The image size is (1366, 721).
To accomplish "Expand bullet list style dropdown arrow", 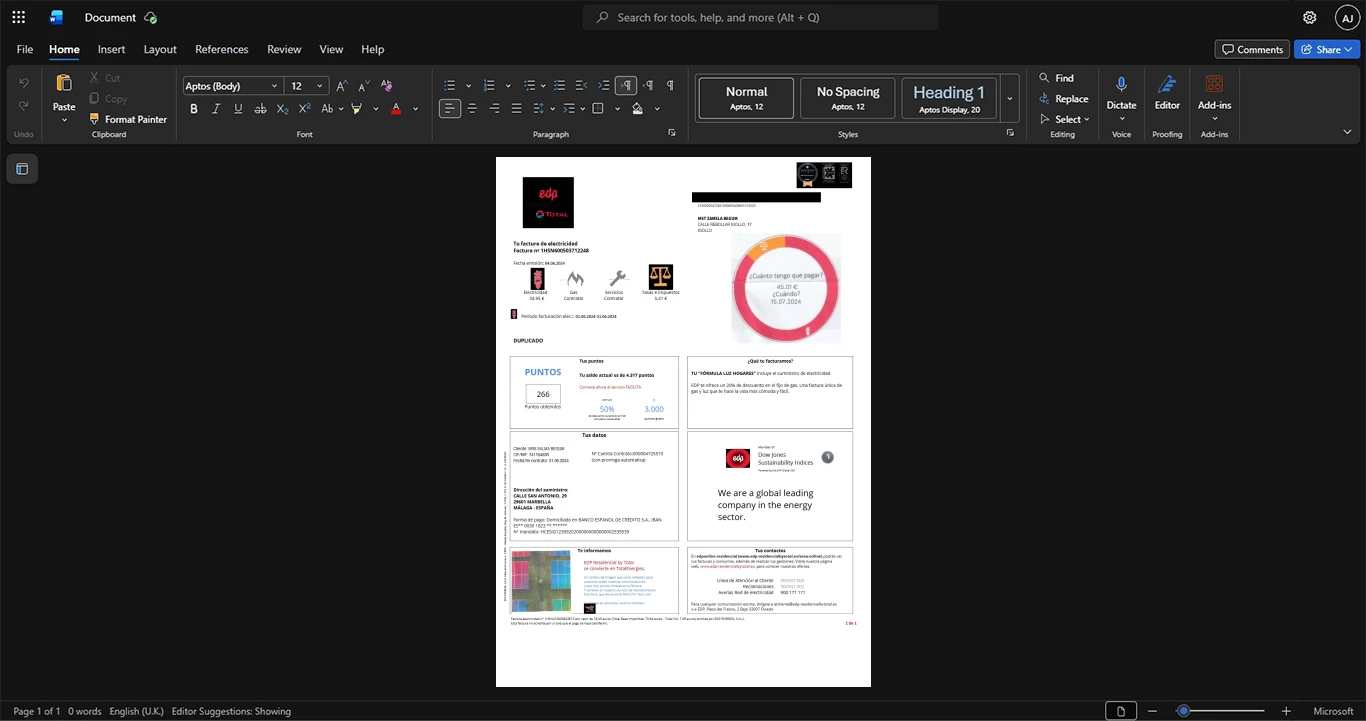I will (x=471, y=86).
